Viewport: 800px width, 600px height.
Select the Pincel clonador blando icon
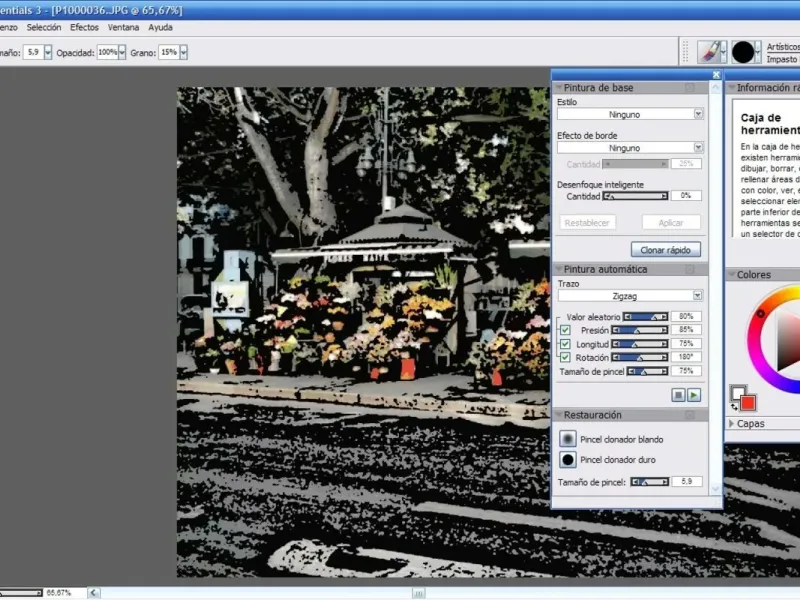568,439
